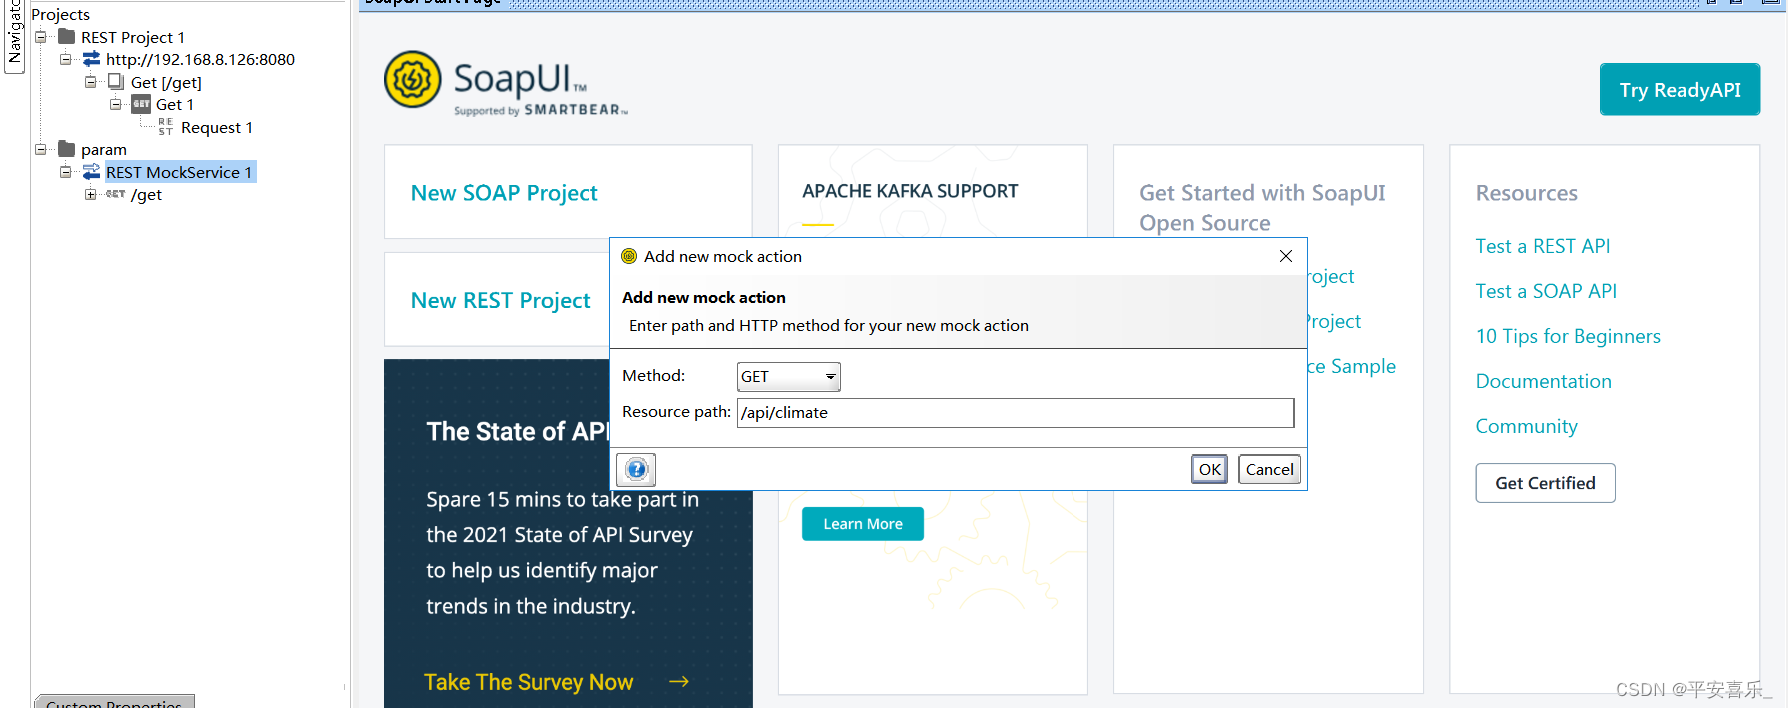Open the Method dropdown showing GET

pyautogui.click(x=788, y=377)
